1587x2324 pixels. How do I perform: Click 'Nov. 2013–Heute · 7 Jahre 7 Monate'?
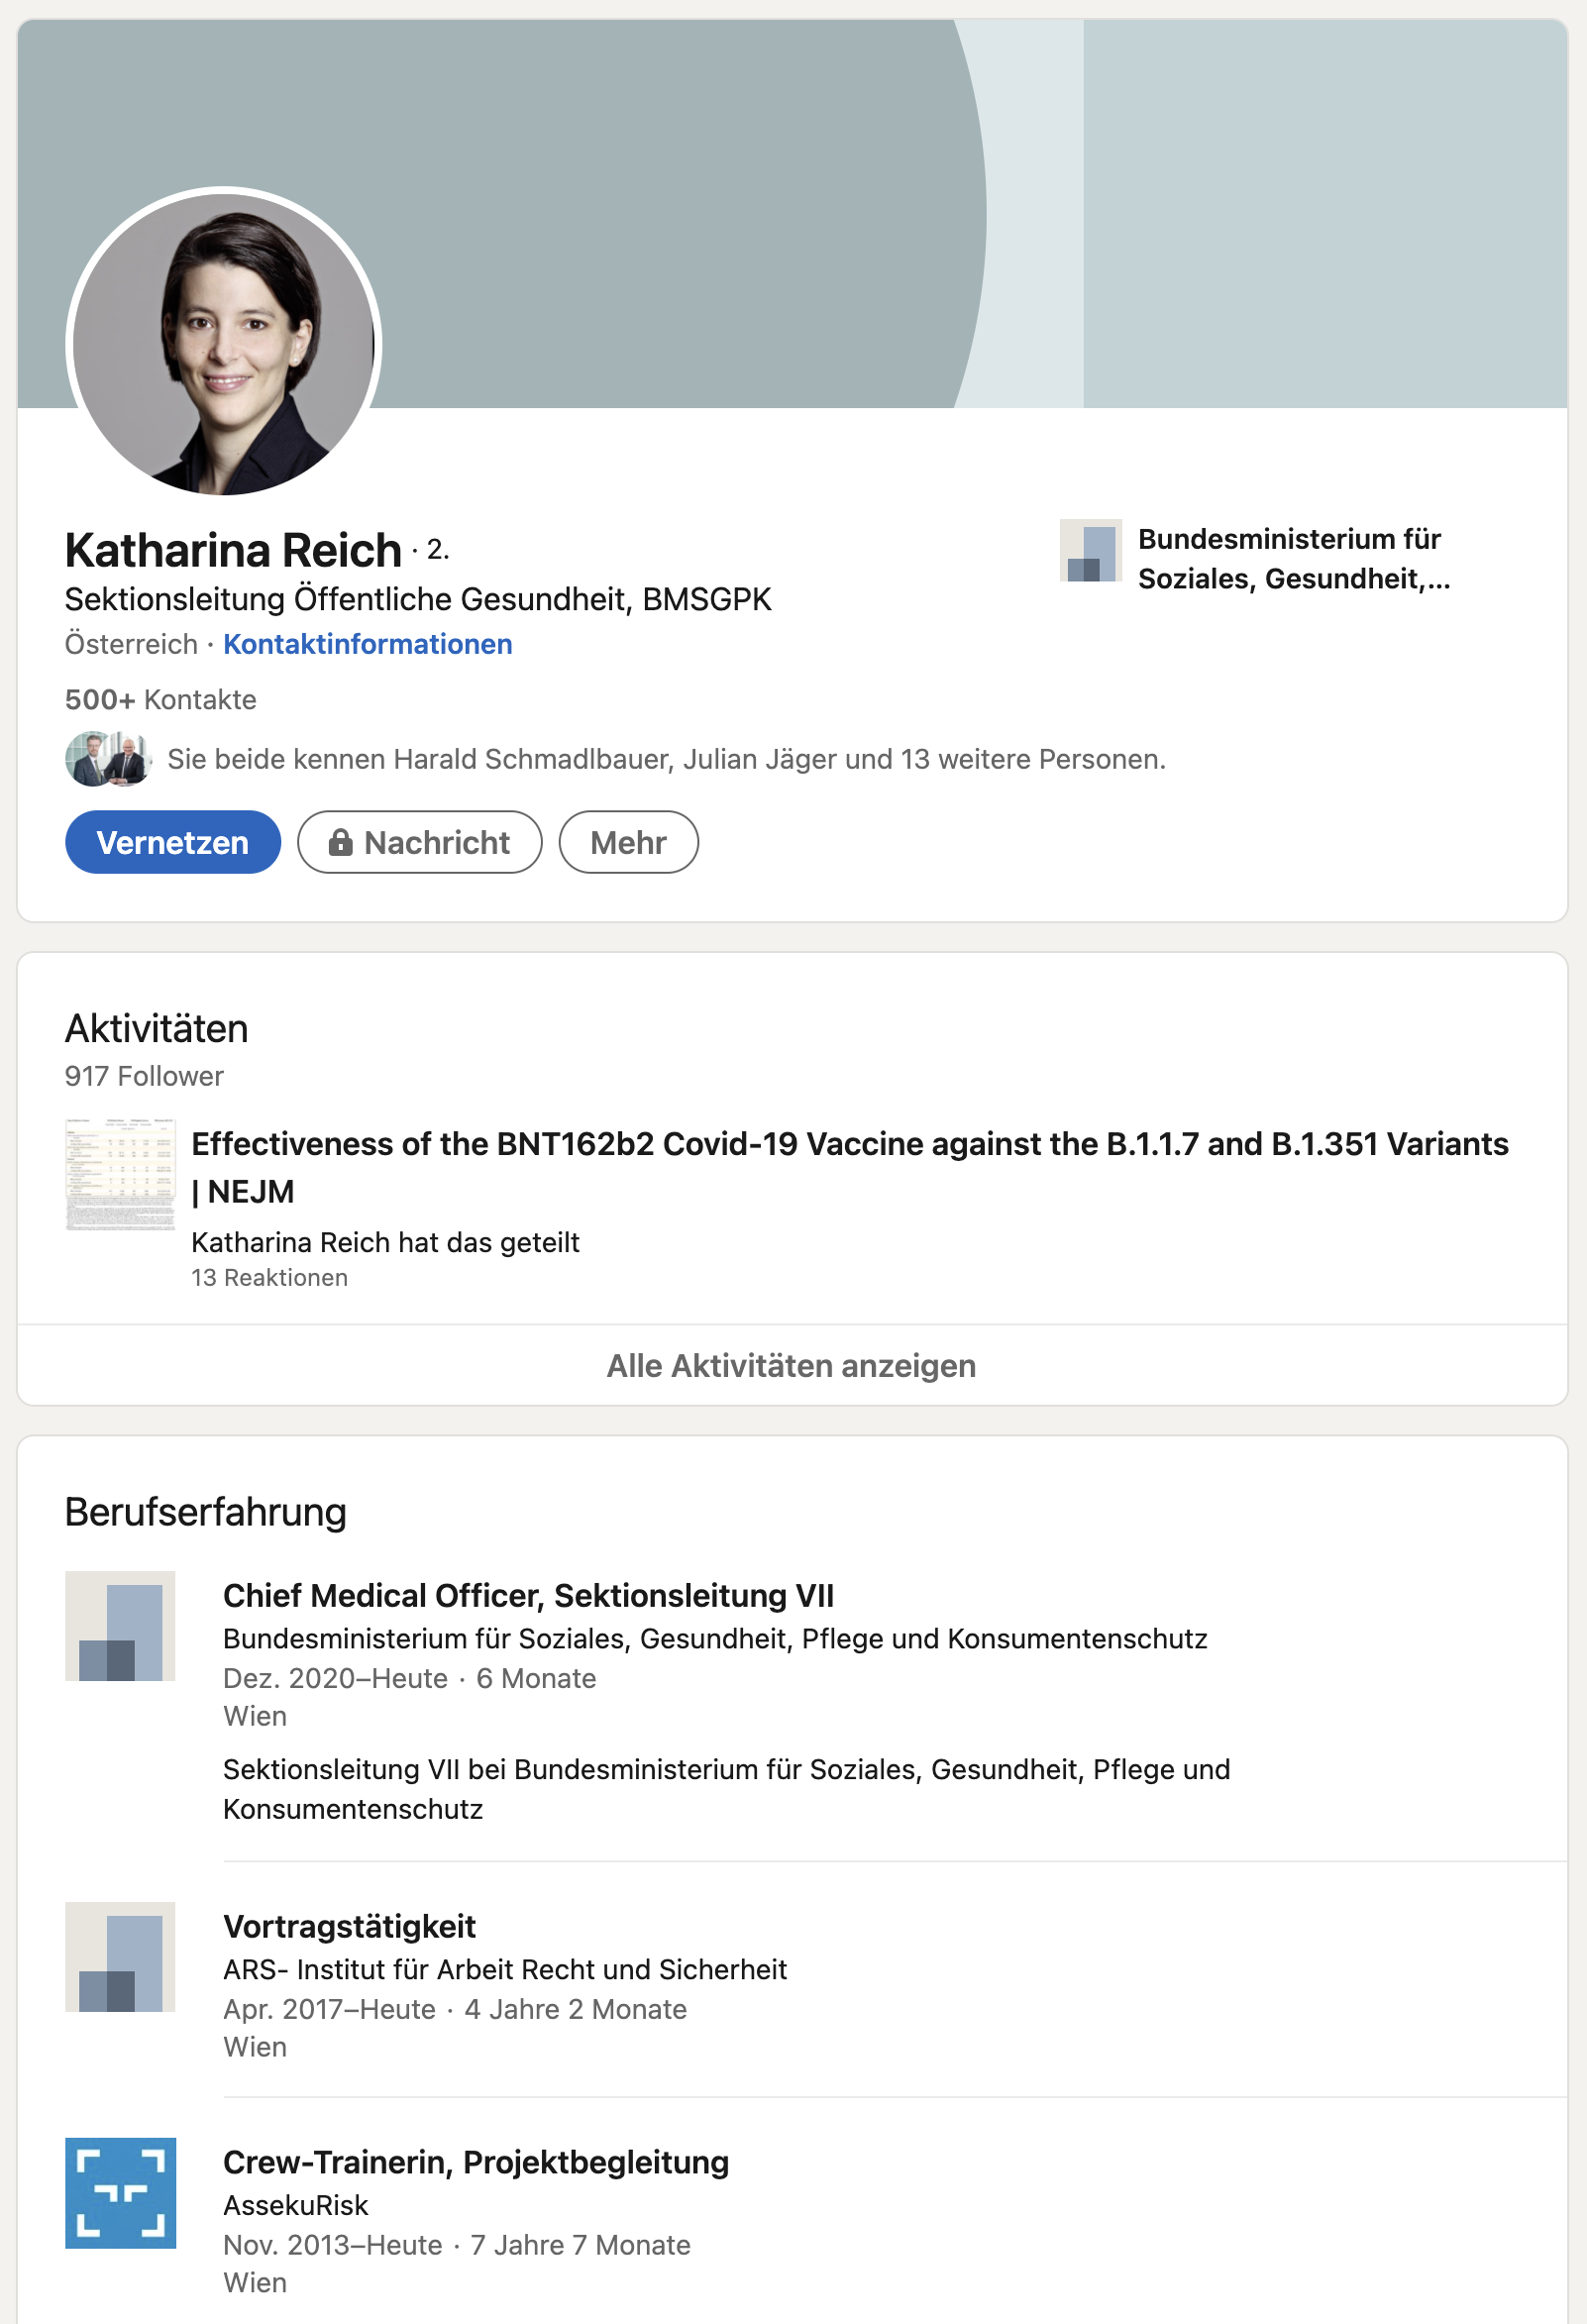pos(457,2245)
